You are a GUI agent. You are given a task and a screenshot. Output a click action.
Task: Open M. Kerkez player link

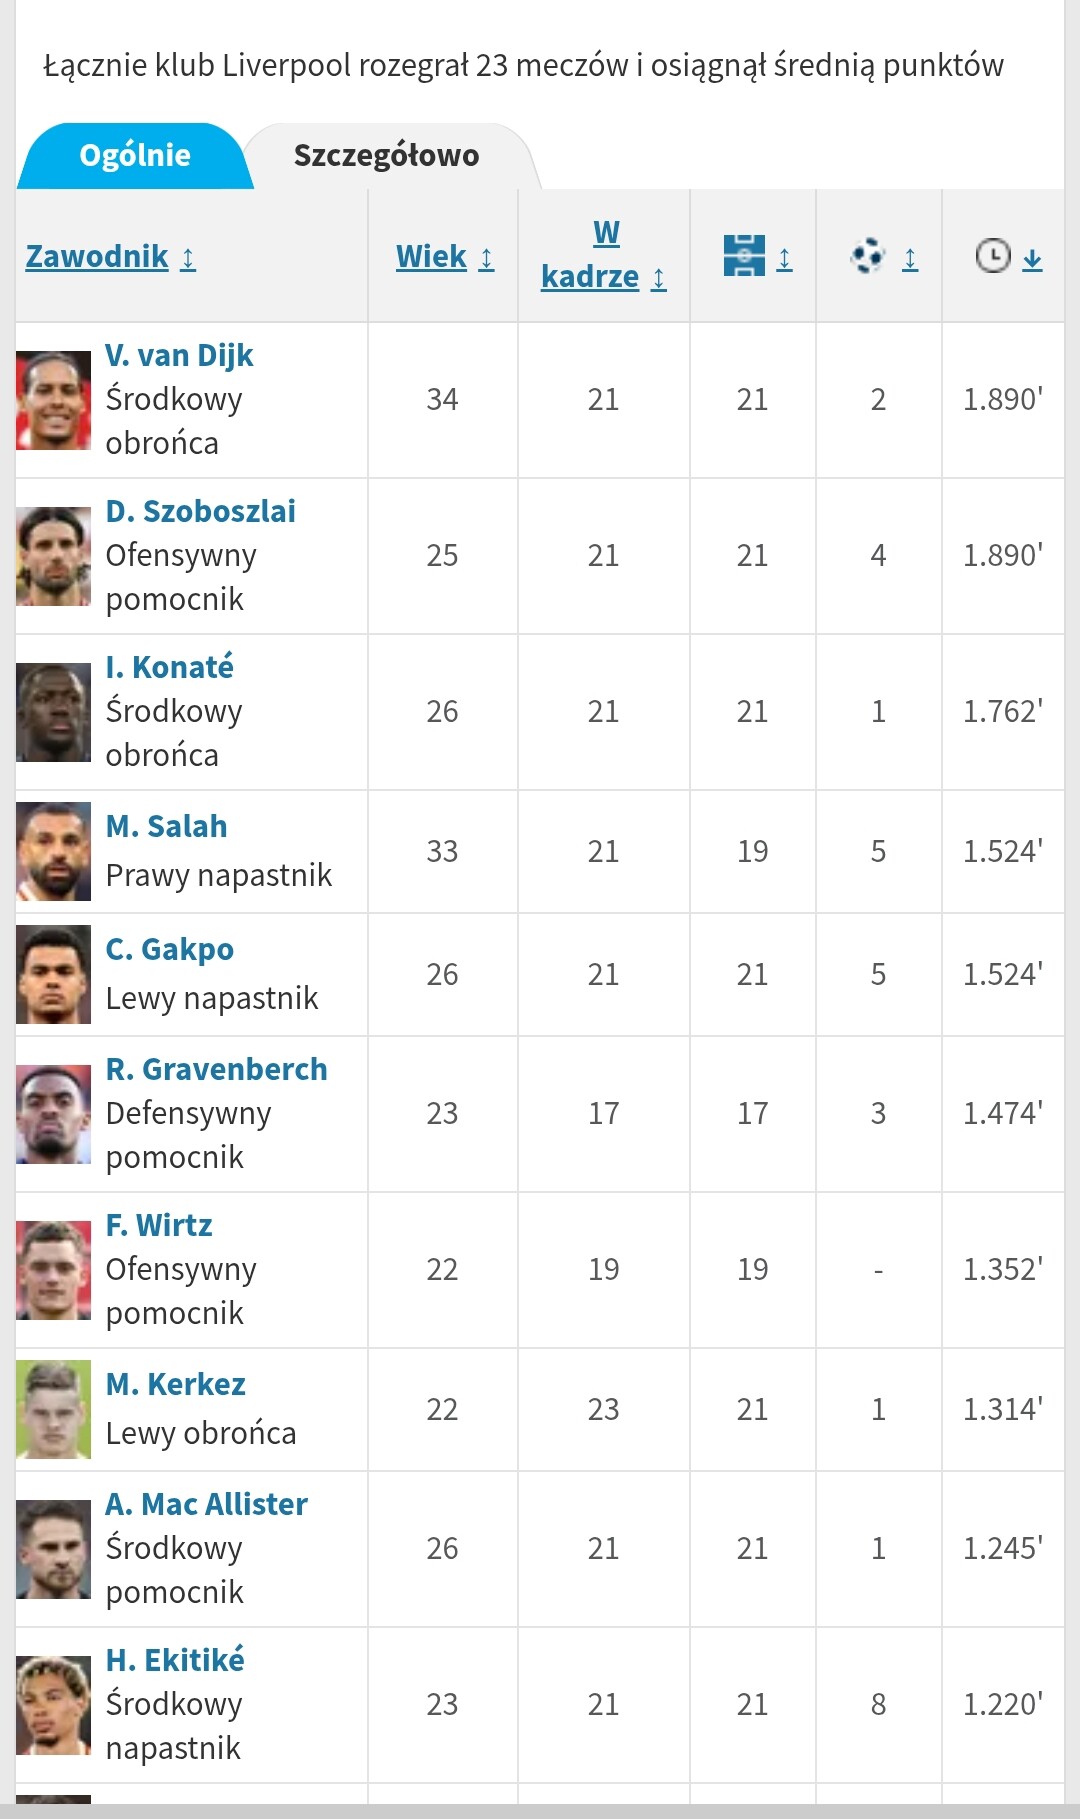(x=175, y=1384)
